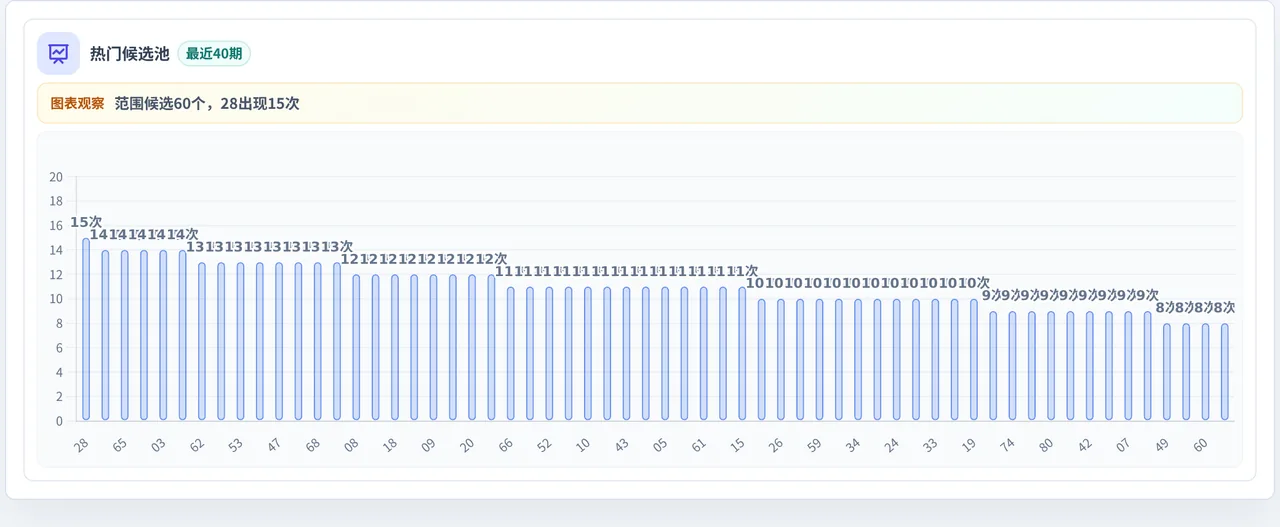Click the bar for number 62

pyautogui.click(x=202, y=341)
